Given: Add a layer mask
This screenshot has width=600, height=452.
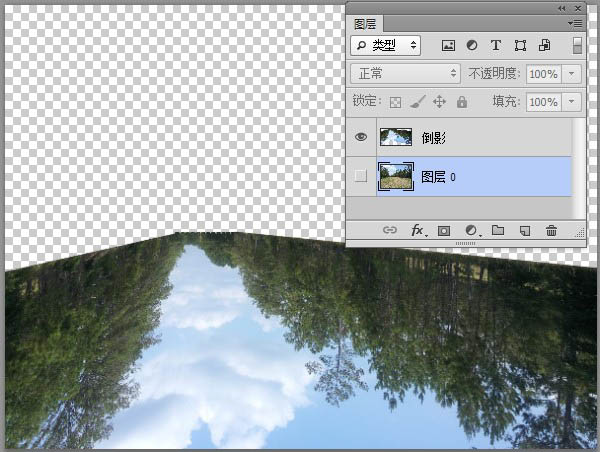Looking at the screenshot, I should [444, 230].
